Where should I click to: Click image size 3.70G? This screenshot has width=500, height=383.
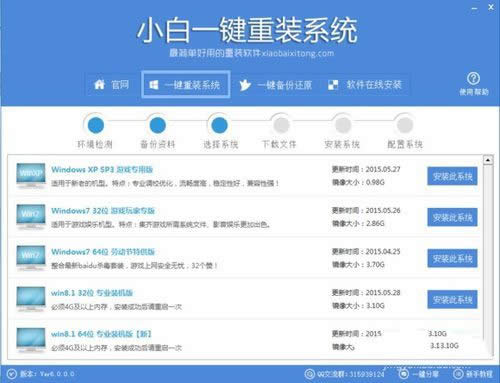click(x=375, y=265)
